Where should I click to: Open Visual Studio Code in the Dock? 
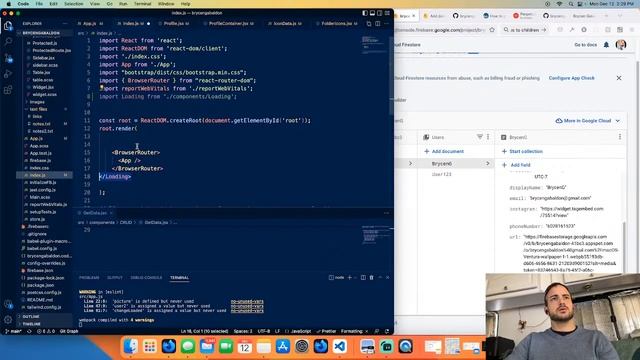click(x=340, y=347)
